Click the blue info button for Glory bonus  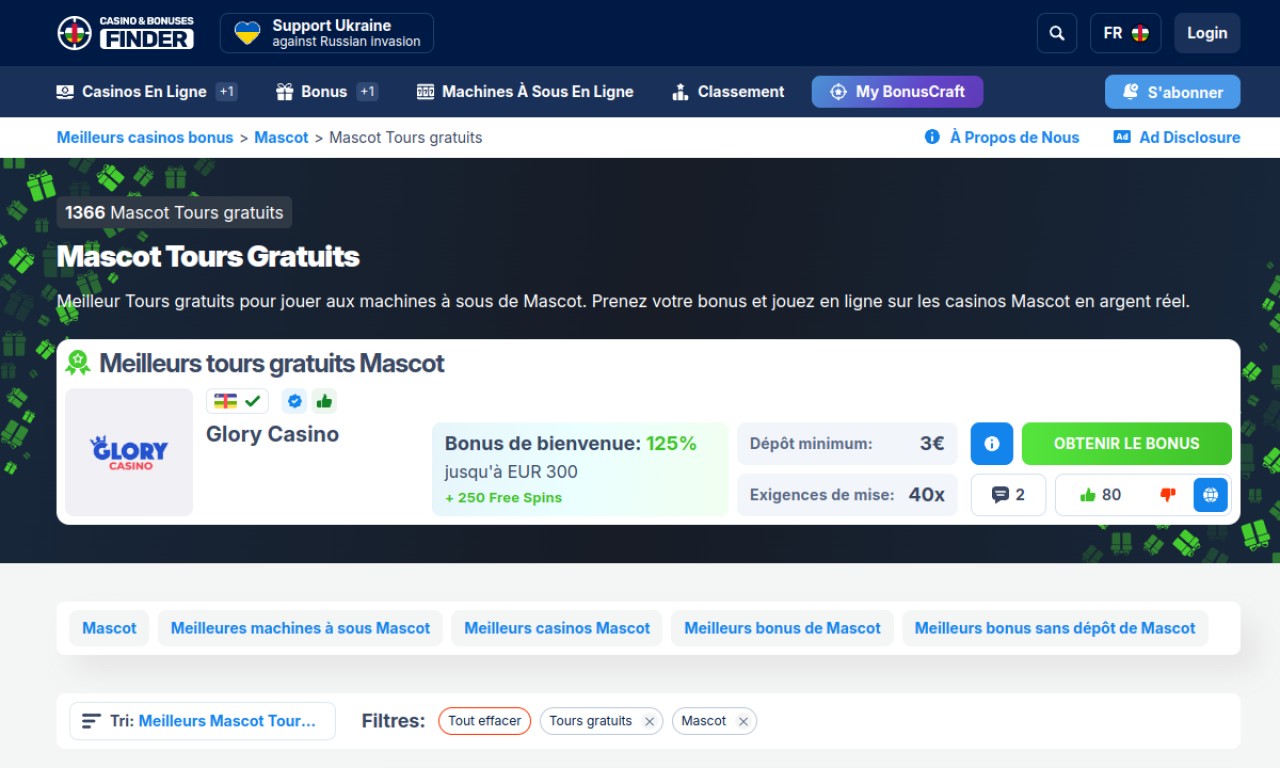pos(992,444)
